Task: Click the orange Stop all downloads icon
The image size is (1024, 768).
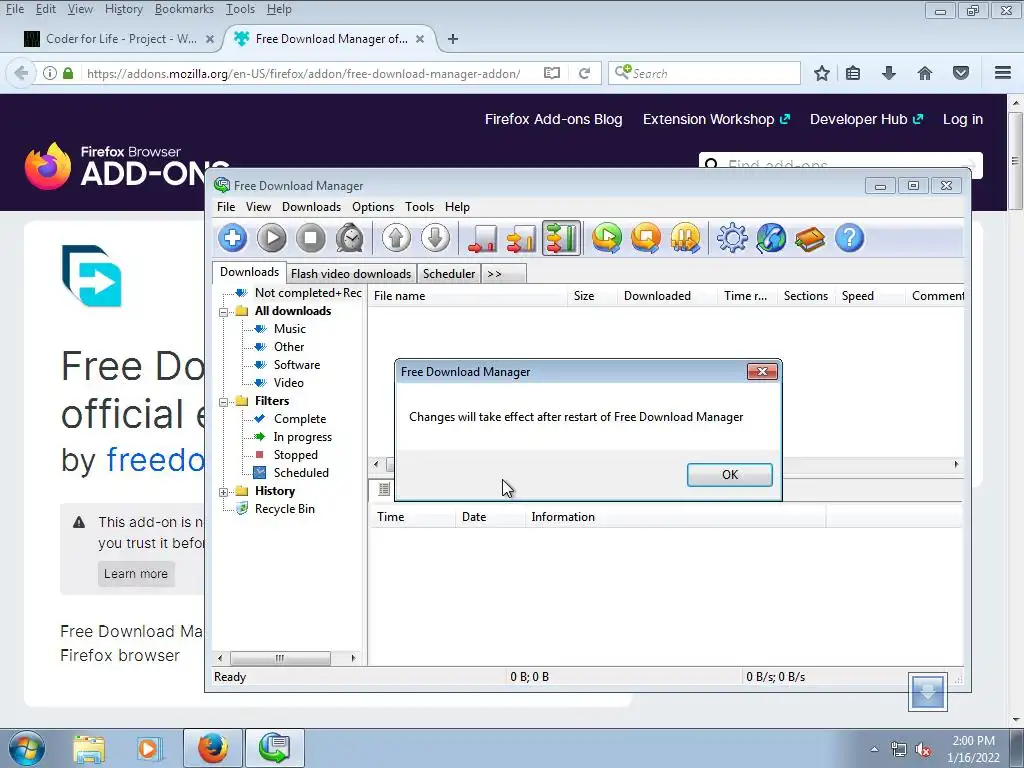Action: [x=646, y=238]
